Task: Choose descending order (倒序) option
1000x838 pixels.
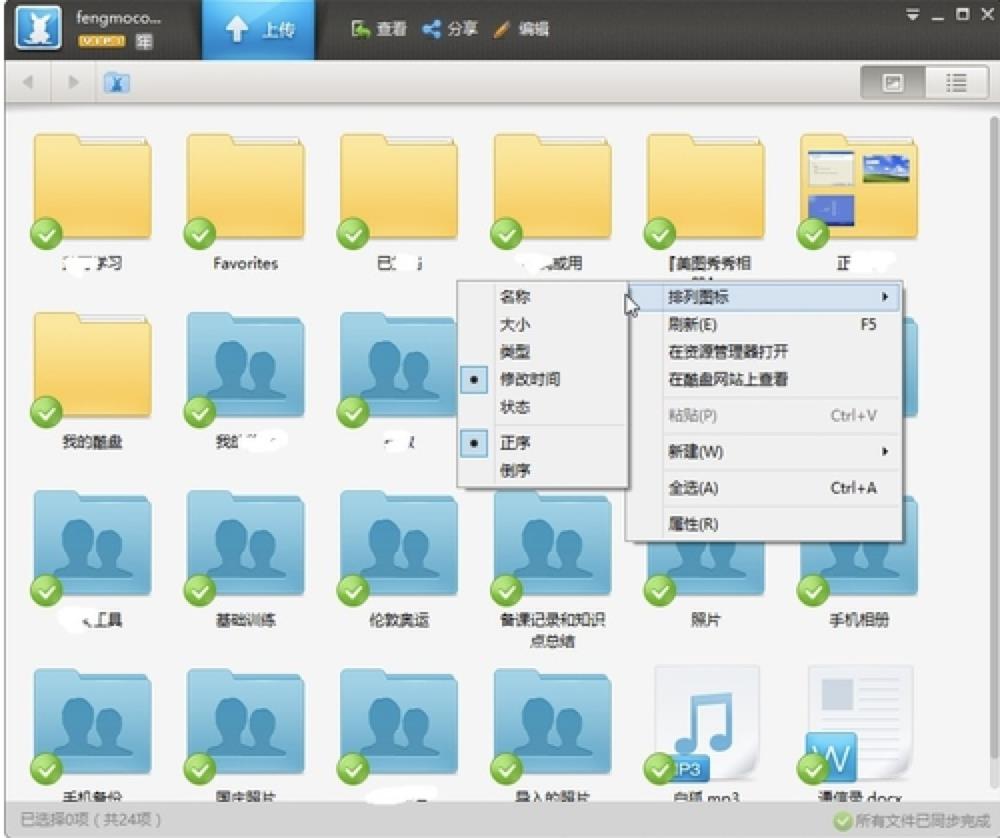Action: coord(515,470)
